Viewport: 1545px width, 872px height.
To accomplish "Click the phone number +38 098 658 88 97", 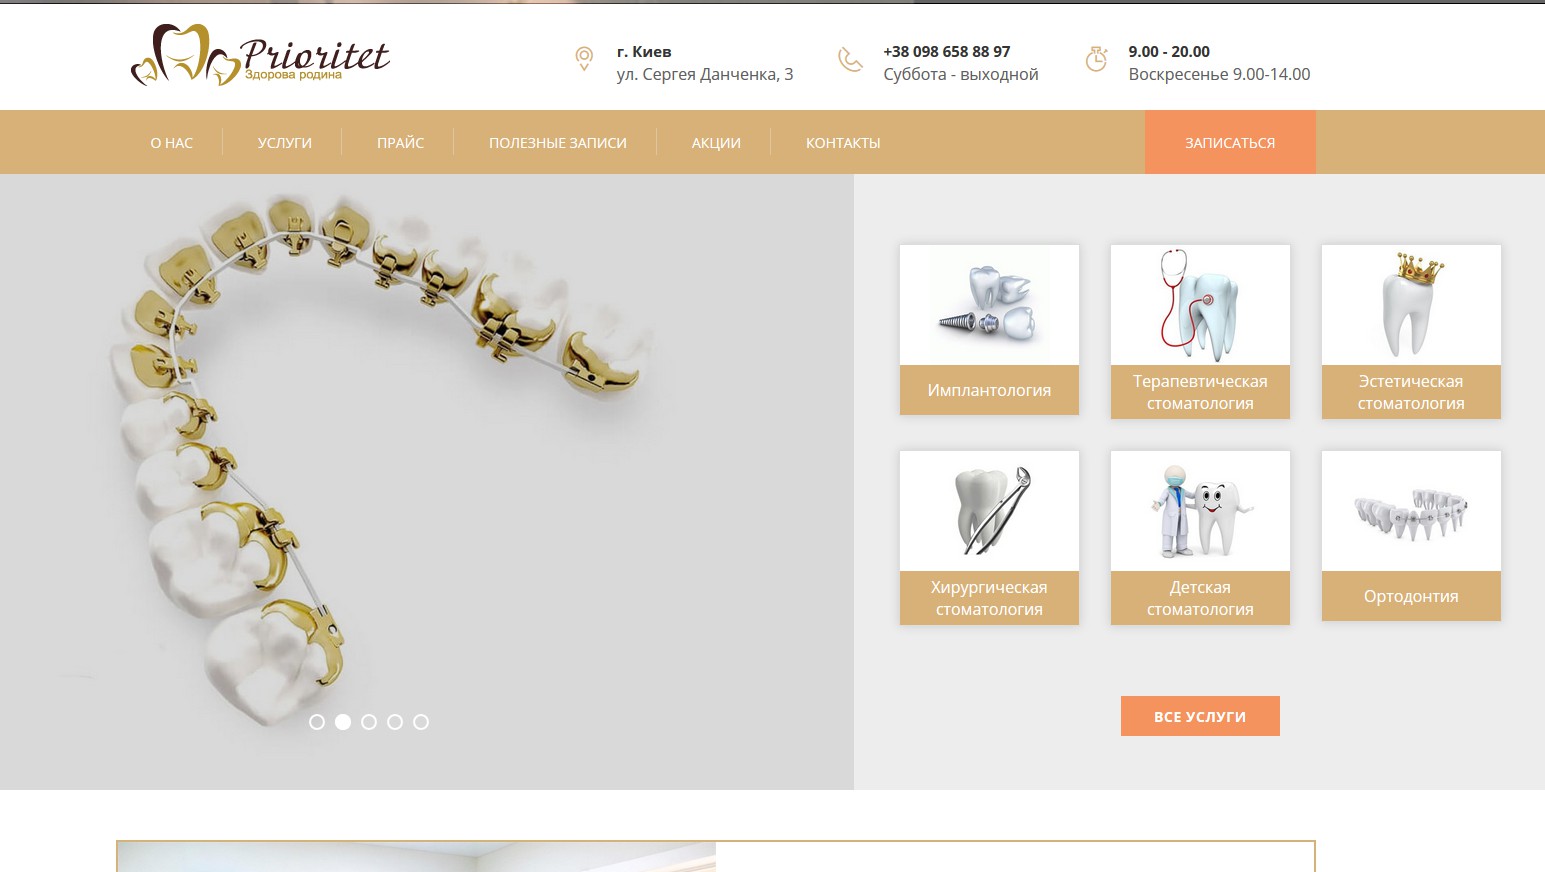I will pos(947,51).
